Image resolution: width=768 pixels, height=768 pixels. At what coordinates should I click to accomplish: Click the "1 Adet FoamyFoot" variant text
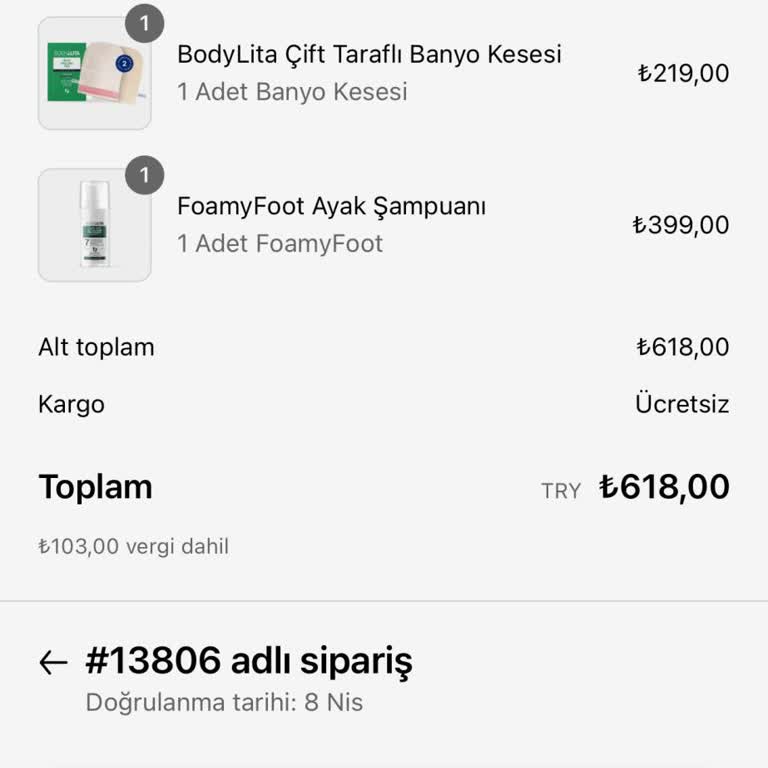[x=280, y=243]
